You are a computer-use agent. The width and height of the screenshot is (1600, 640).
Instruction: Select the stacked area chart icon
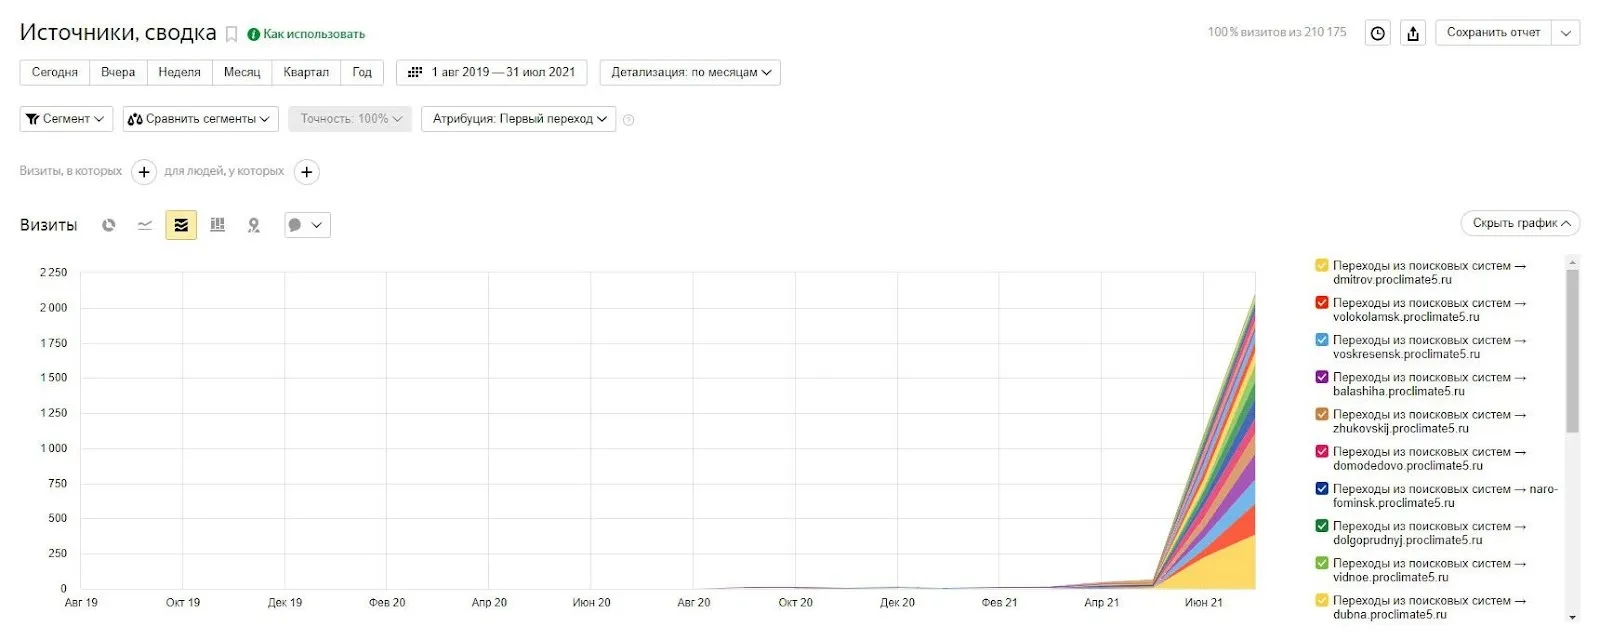pos(181,225)
